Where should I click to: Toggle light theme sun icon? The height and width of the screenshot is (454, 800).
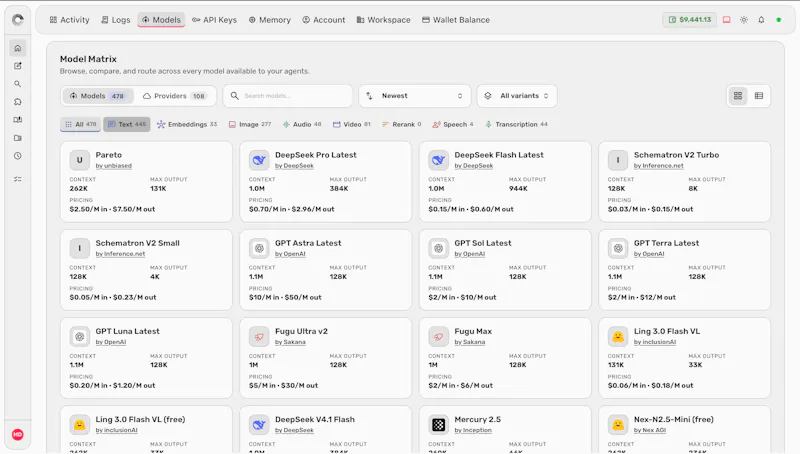[744, 20]
